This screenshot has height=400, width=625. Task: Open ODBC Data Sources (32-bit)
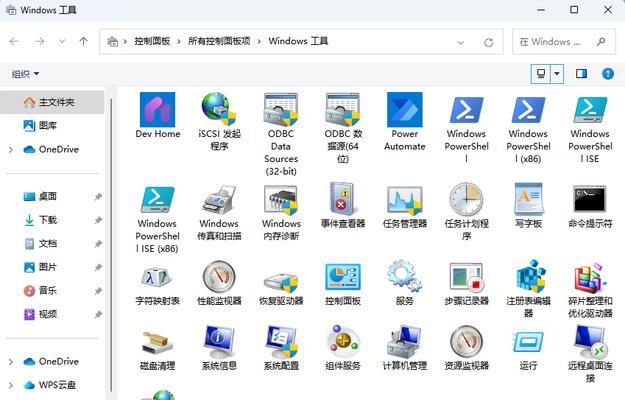[281, 109]
